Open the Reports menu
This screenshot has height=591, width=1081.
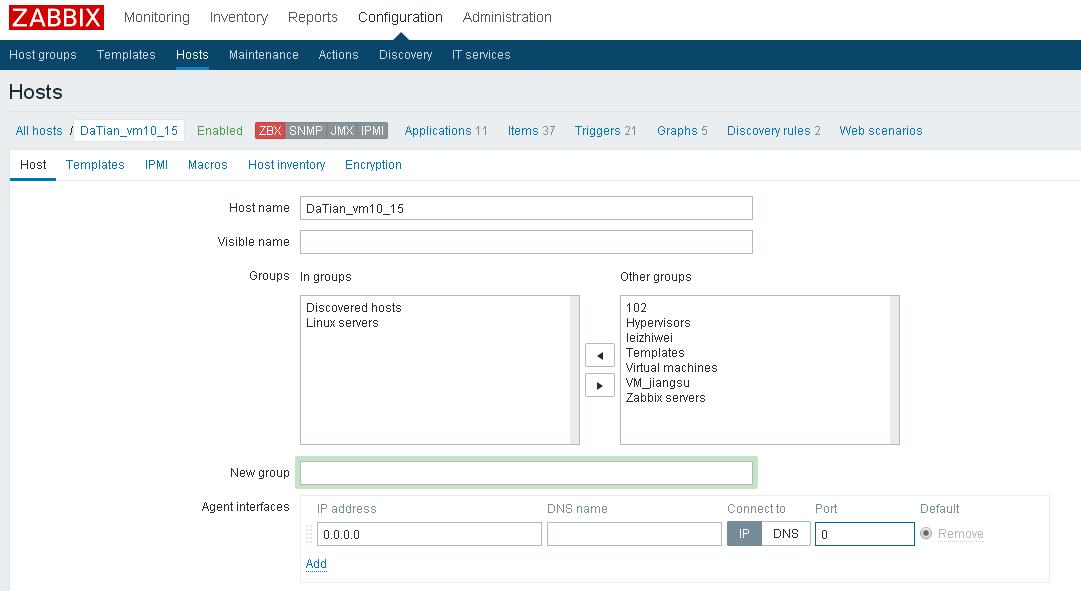pyautogui.click(x=312, y=17)
